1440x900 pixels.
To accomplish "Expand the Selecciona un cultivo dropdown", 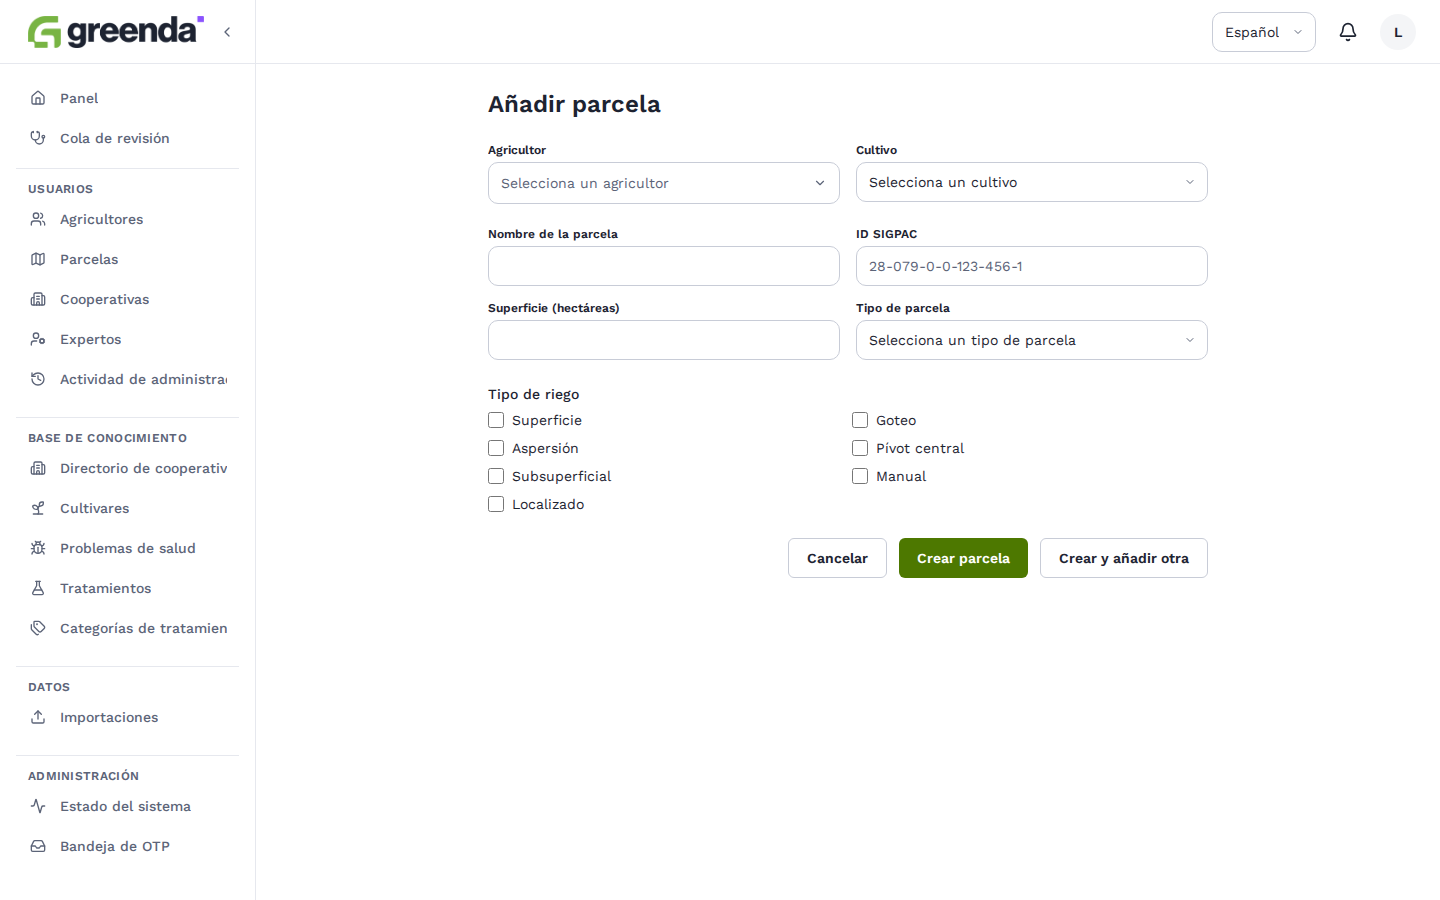I will click(x=1032, y=182).
